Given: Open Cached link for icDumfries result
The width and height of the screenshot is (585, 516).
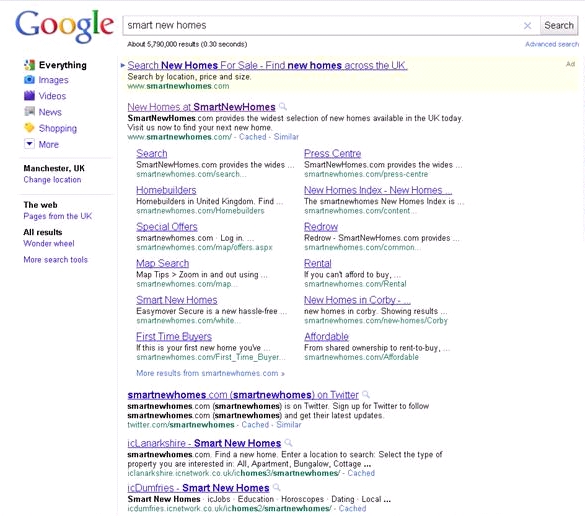Looking at the screenshot, I should point(352,509).
